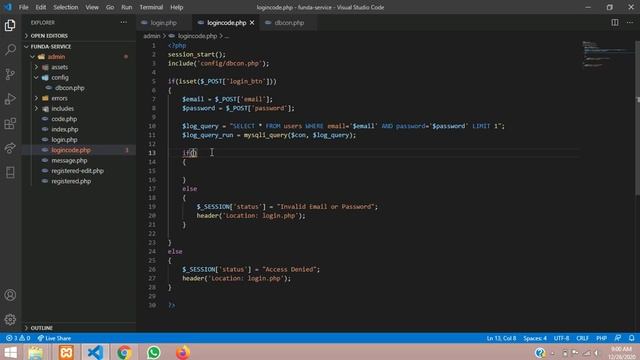Open index.php in the explorer tree
Image resolution: width=640 pixels, height=360 pixels.
tap(64, 129)
